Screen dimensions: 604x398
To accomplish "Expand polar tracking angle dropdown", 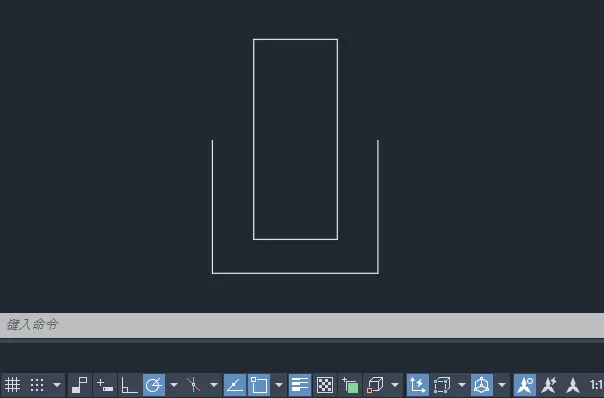I will [x=174, y=385].
